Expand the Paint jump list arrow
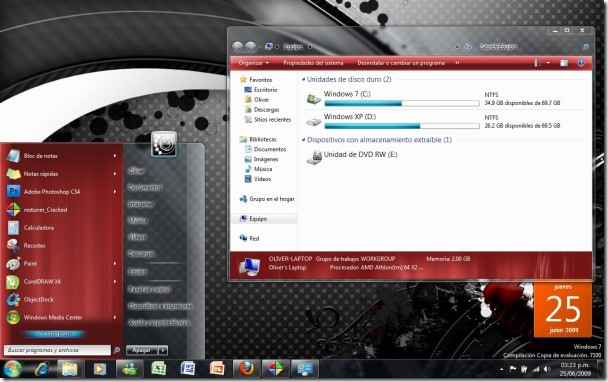The image size is (608, 382). [x=115, y=263]
